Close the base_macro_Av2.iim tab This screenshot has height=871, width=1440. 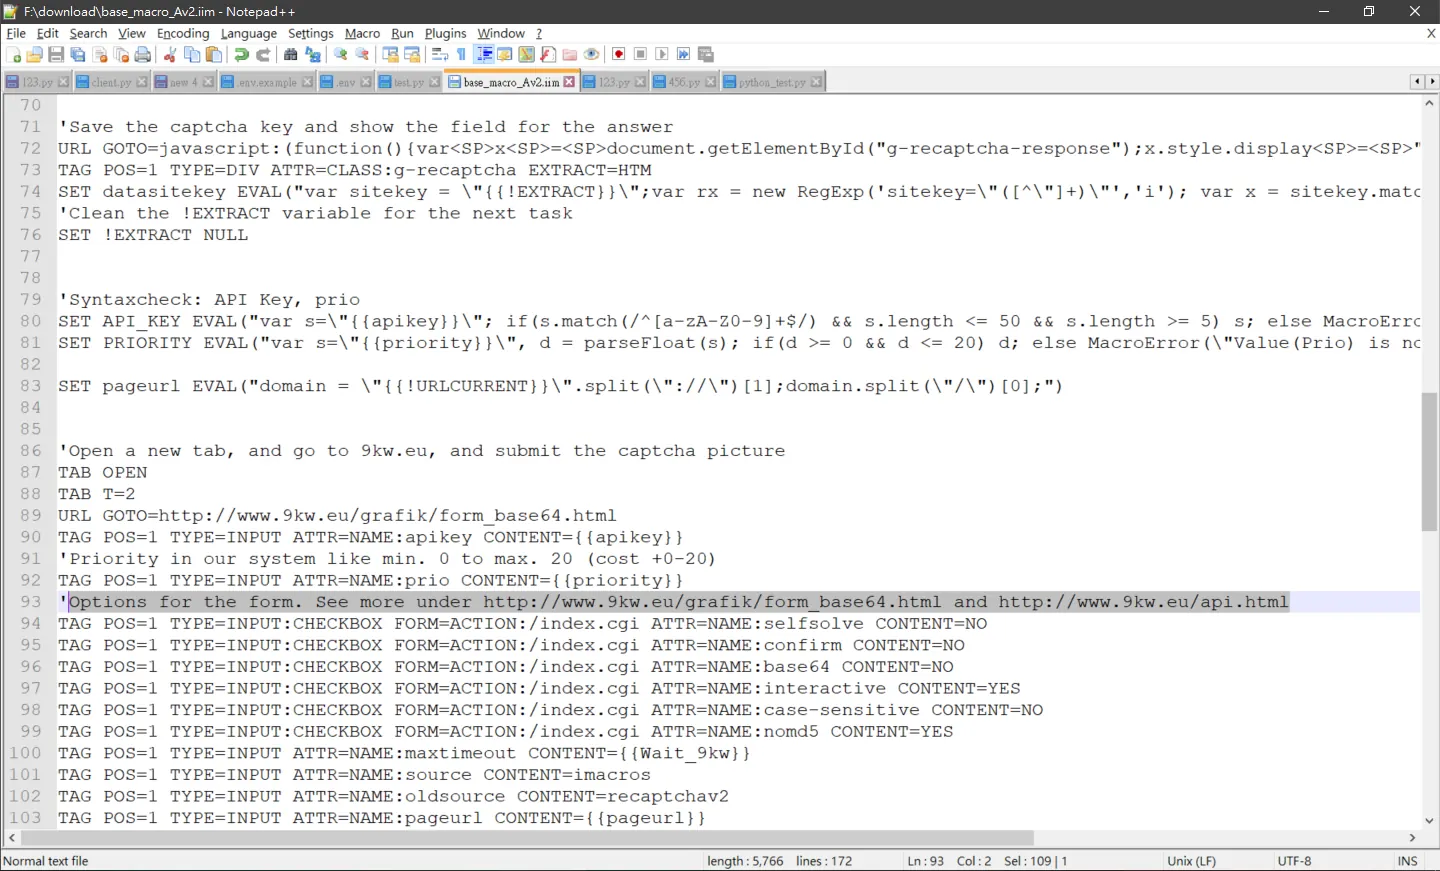[569, 82]
